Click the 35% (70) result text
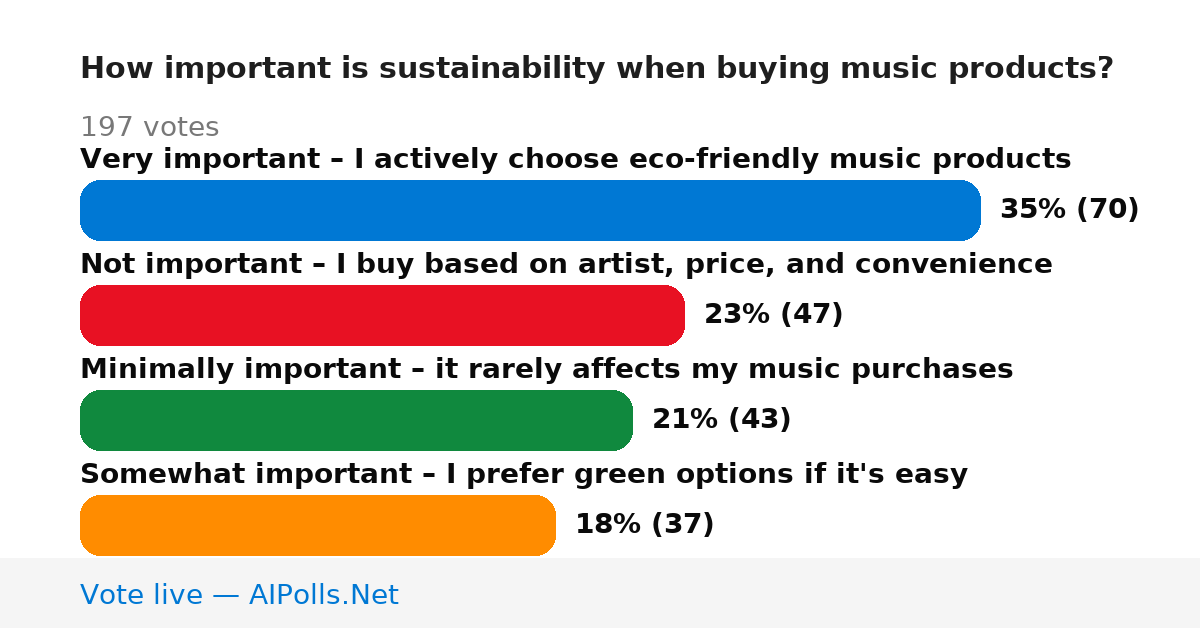1200x628 pixels. point(1070,209)
